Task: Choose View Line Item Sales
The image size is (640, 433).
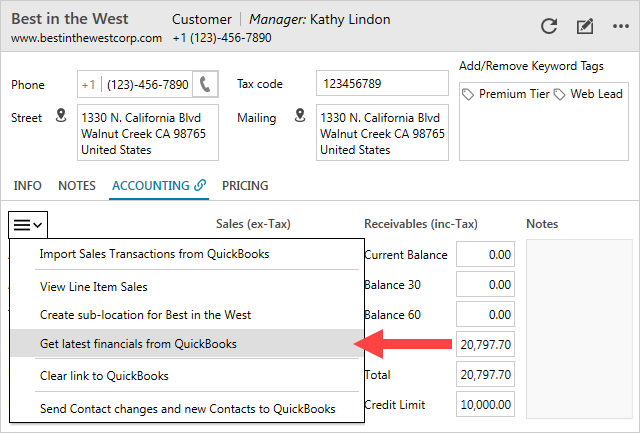Action: (x=93, y=287)
